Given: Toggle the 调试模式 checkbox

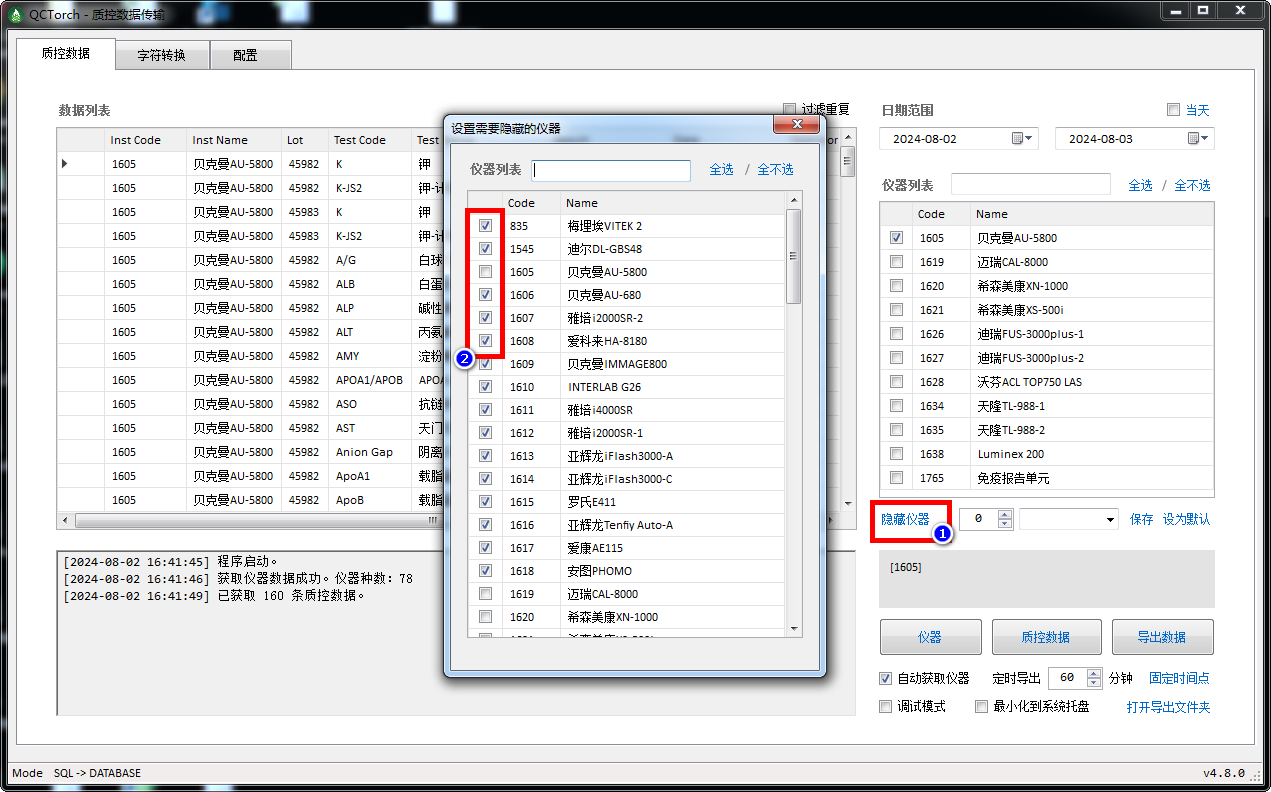Looking at the screenshot, I should point(885,707).
